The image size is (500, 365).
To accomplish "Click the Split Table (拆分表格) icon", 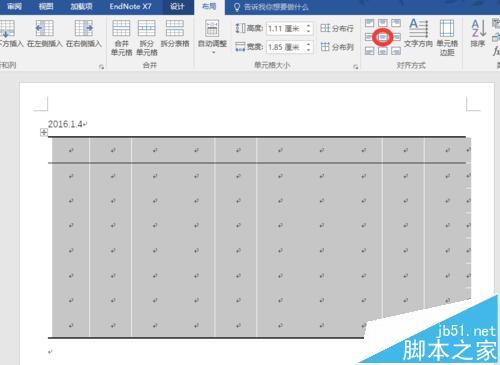I will (x=175, y=28).
